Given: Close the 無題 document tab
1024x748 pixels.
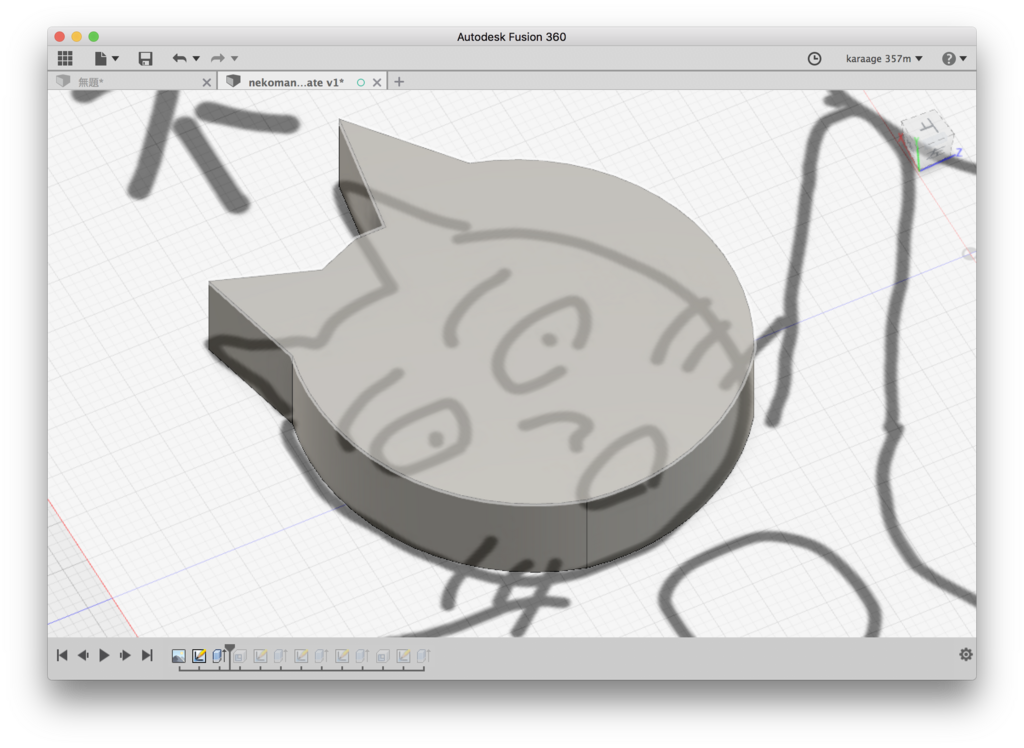Looking at the screenshot, I should point(207,81).
